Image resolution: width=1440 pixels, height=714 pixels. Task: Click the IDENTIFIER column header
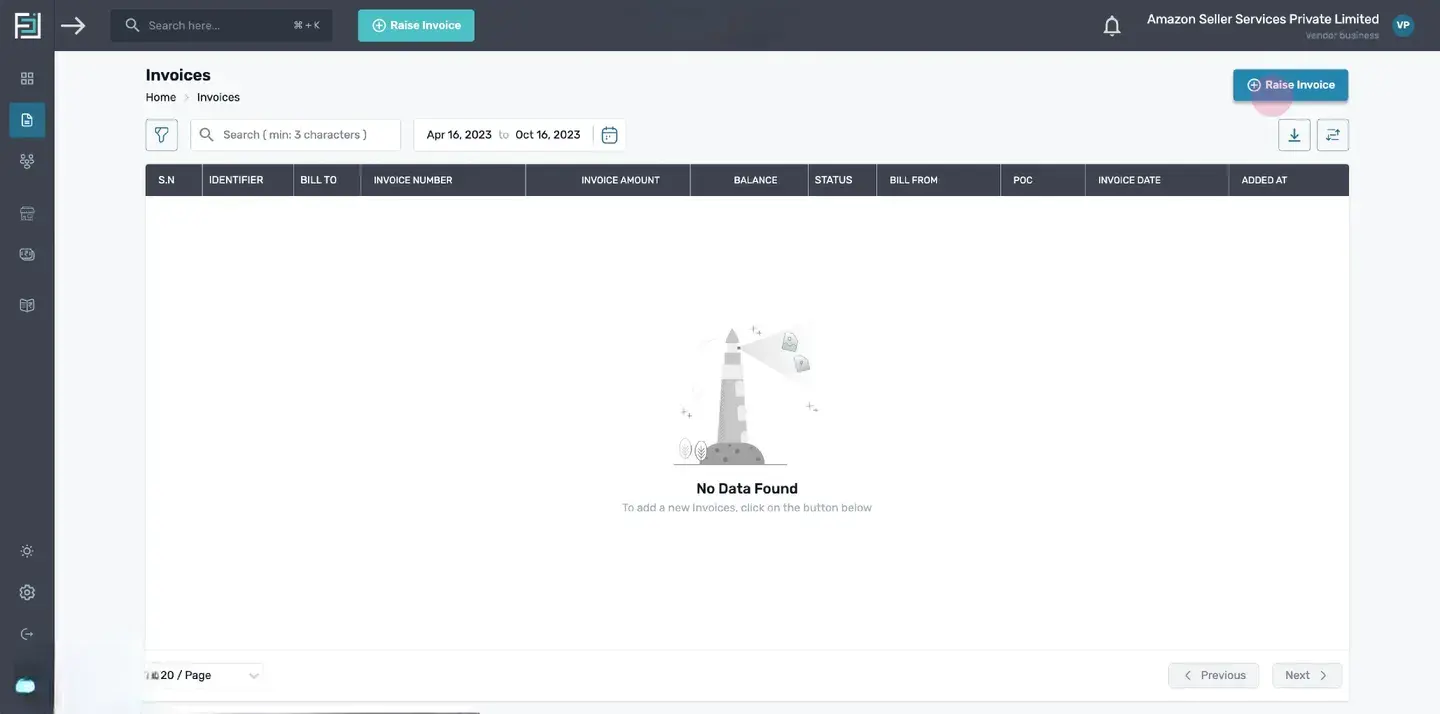coord(248,180)
